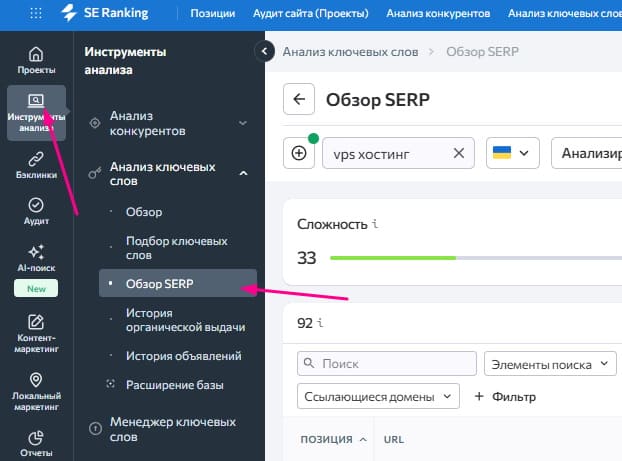622x461 pixels.
Task: Select Инструменты анализа sidebar icon
Action: click(36, 113)
